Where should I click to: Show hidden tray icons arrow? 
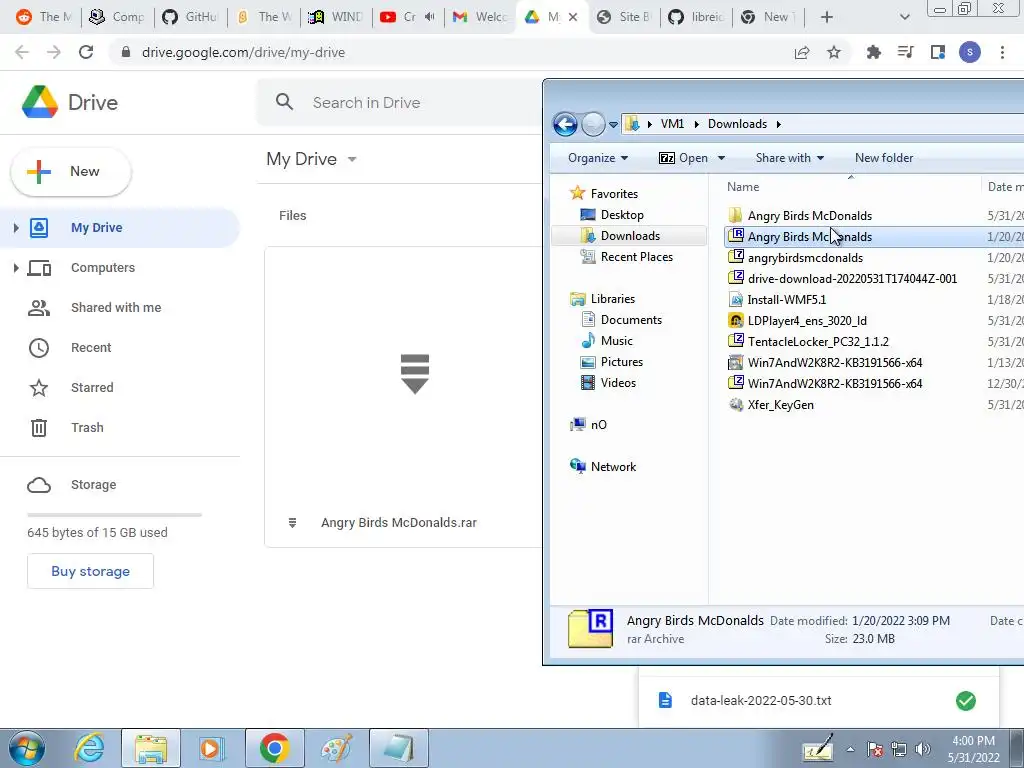(x=850, y=749)
